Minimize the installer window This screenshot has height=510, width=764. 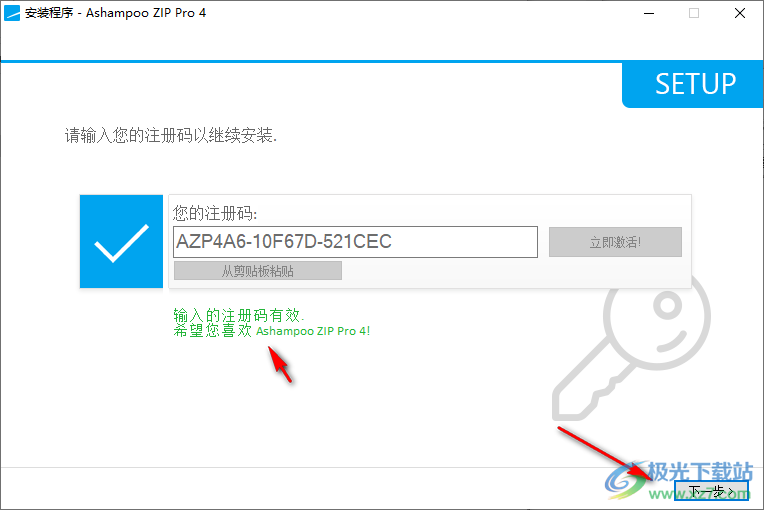(x=649, y=13)
